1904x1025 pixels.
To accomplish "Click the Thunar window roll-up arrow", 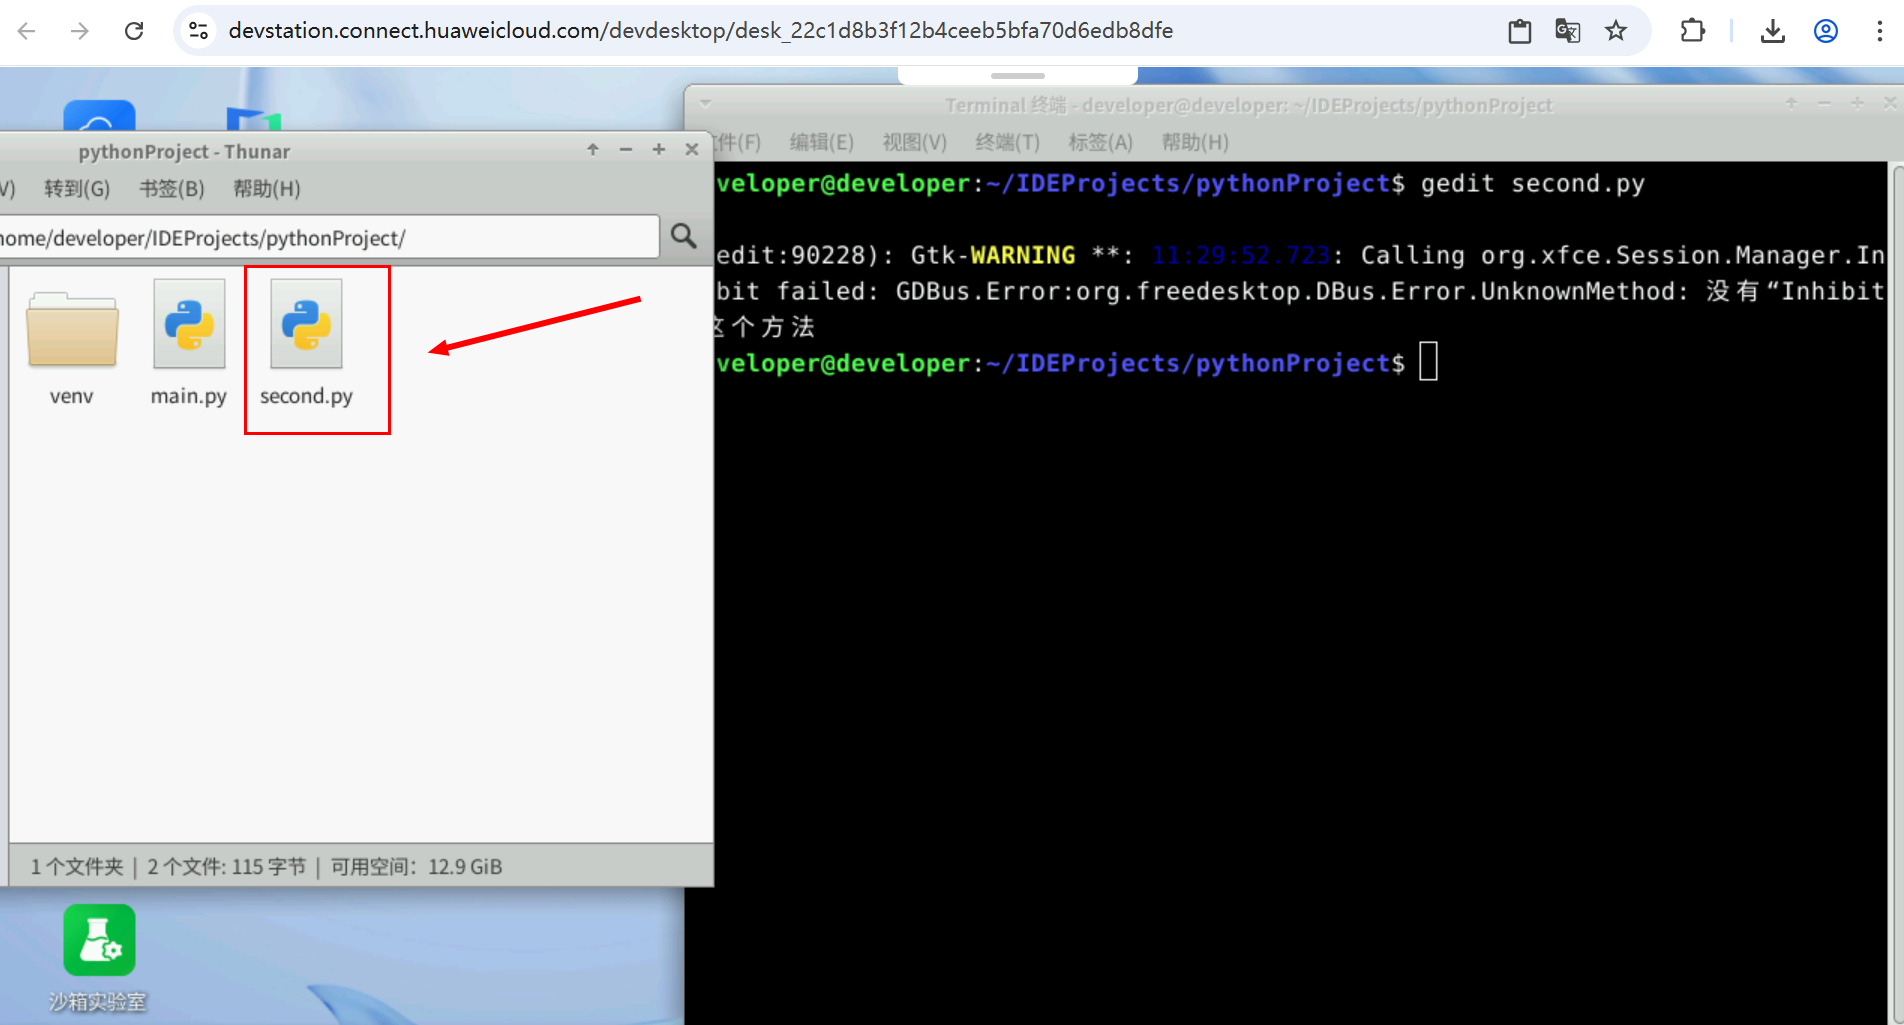I will [x=593, y=149].
